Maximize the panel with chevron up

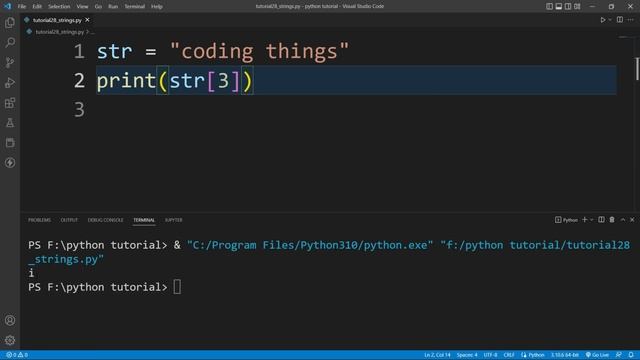623,220
